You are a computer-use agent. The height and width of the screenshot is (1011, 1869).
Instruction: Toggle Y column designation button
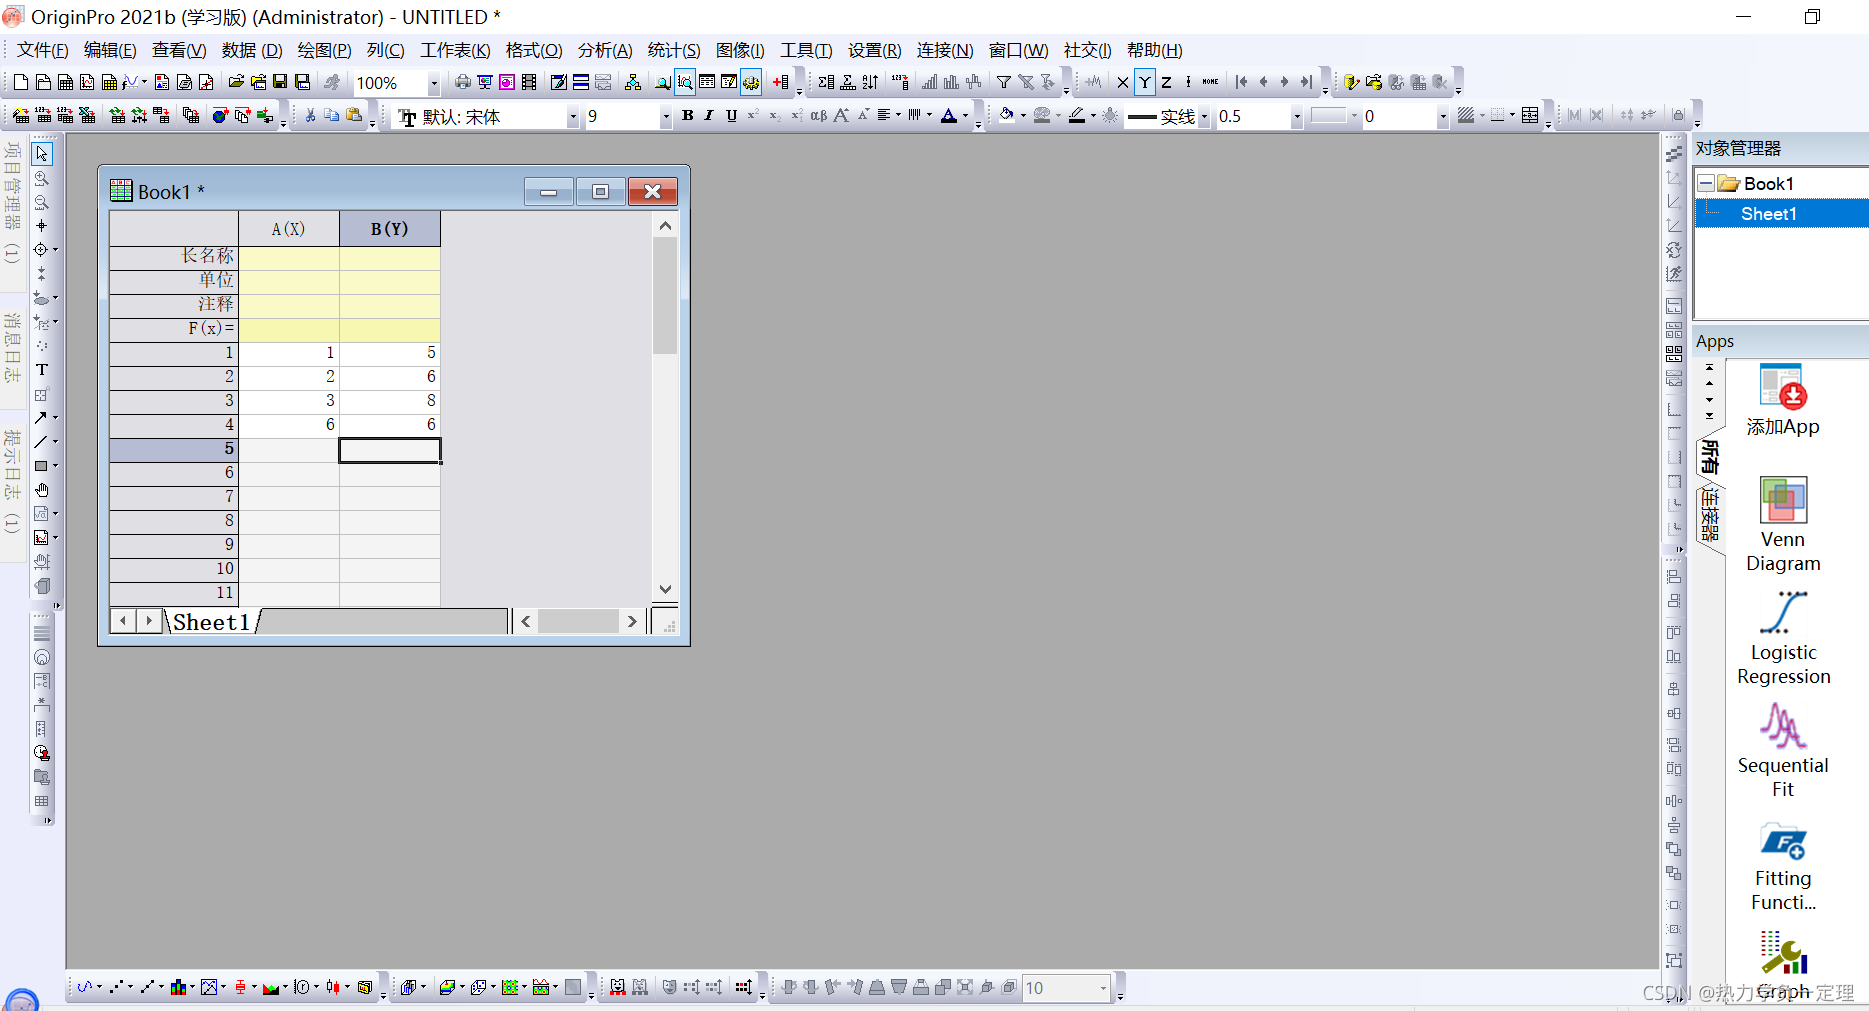point(1144,82)
